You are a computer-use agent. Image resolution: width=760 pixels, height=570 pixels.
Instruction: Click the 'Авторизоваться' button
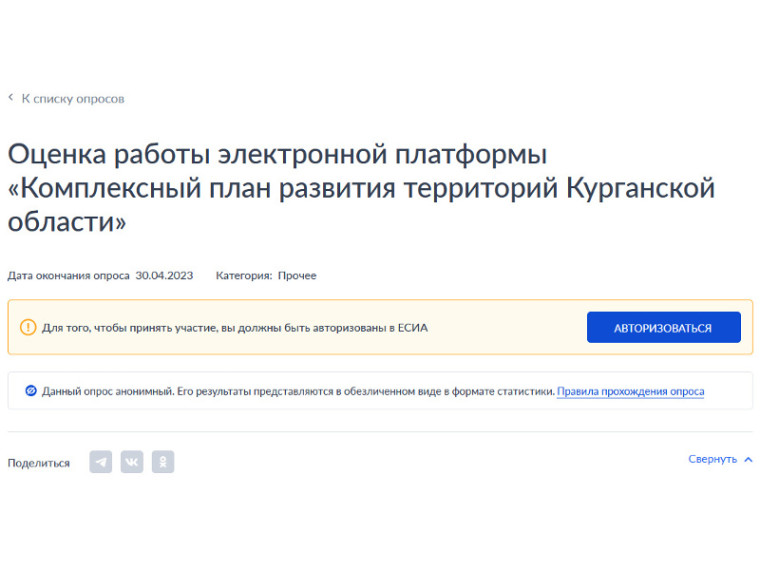point(664,328)
